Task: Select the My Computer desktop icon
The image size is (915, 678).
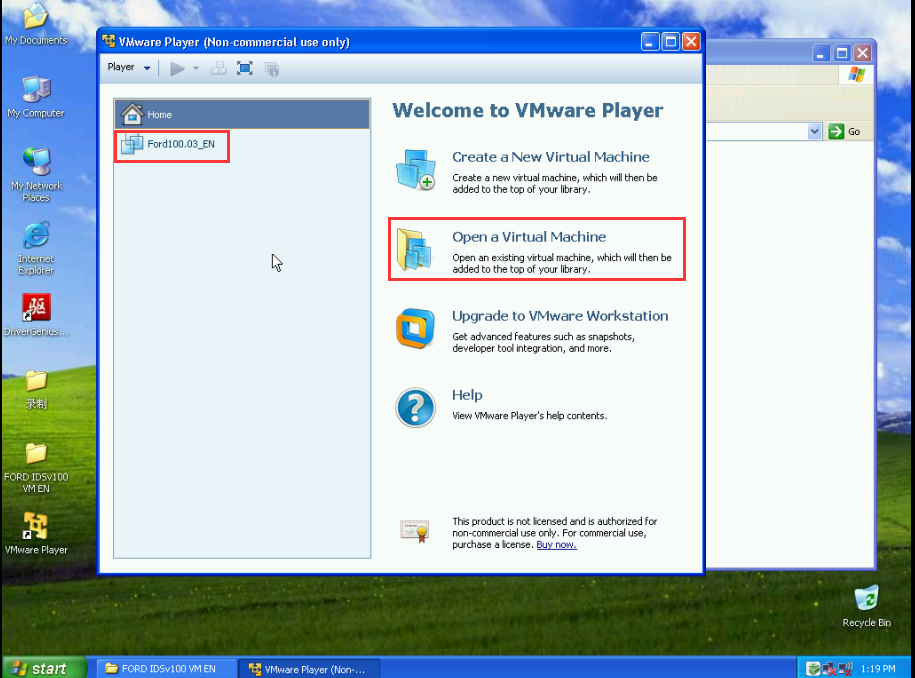Action: (36, 97)
